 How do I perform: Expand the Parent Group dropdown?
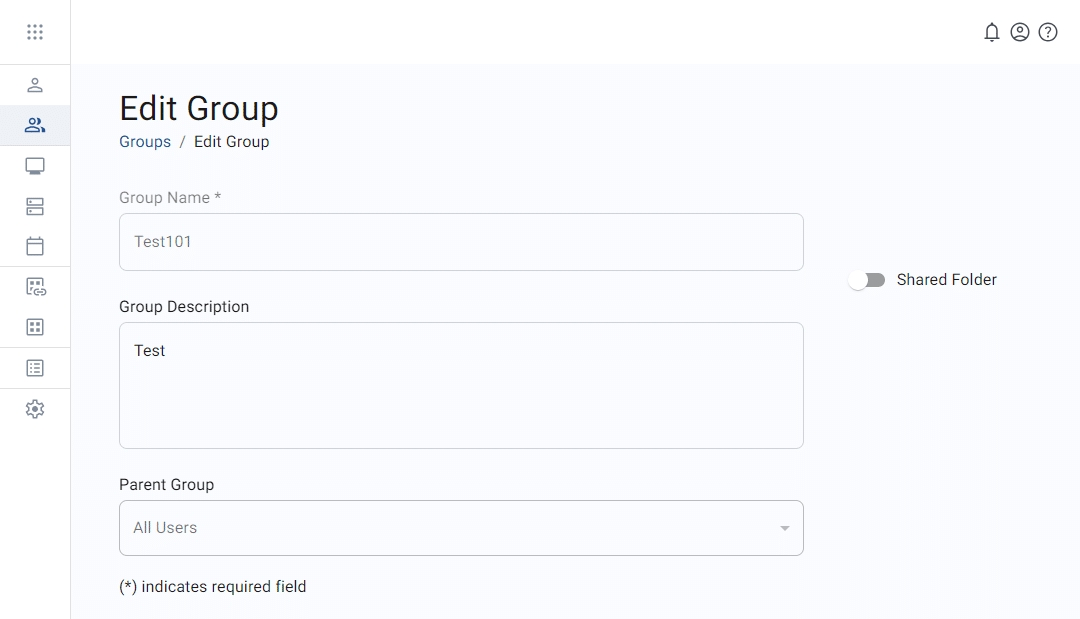(784, 528)
